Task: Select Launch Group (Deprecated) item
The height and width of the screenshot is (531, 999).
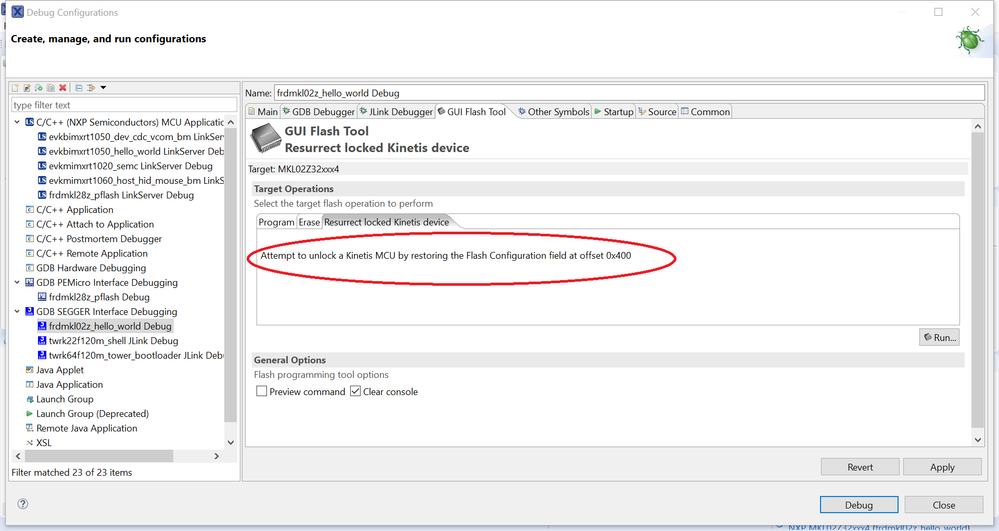Action: 87,414
